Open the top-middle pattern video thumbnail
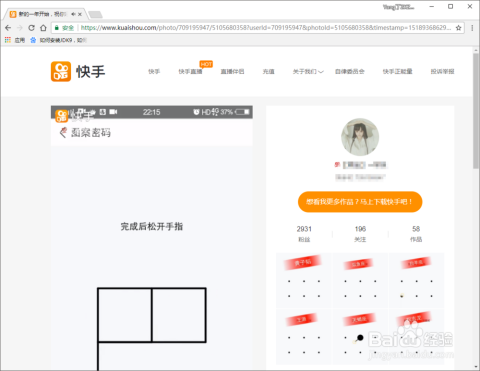Viewport: 480px width, 371px height. (x=360, y=281)
